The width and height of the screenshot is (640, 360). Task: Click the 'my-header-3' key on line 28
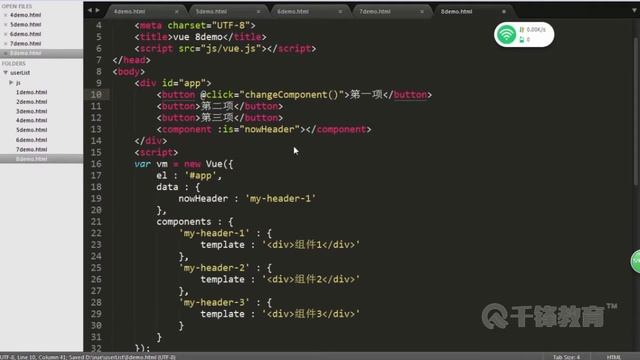(214, 303)
